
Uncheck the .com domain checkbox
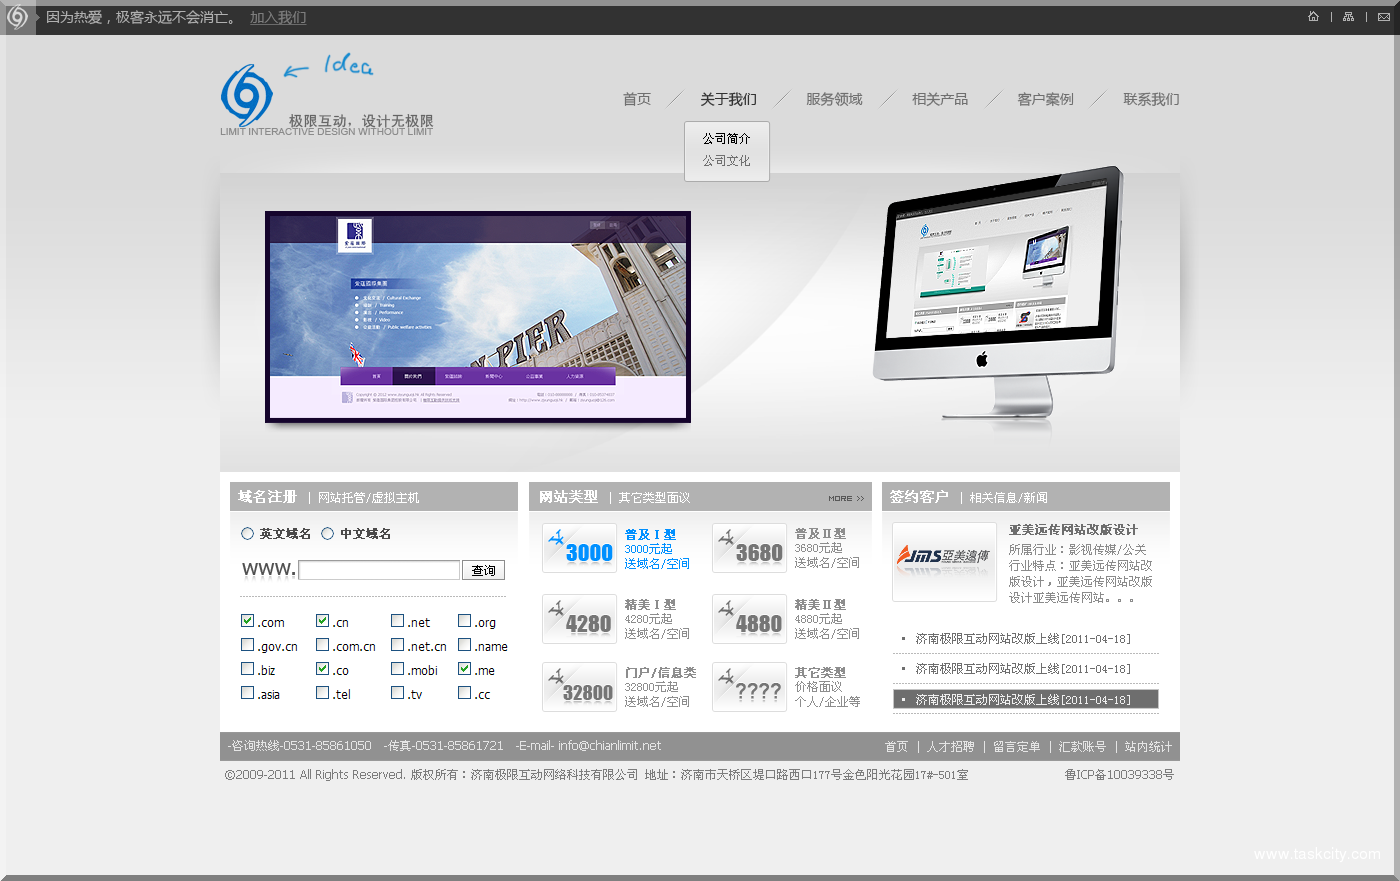click(x=248, y=621)
